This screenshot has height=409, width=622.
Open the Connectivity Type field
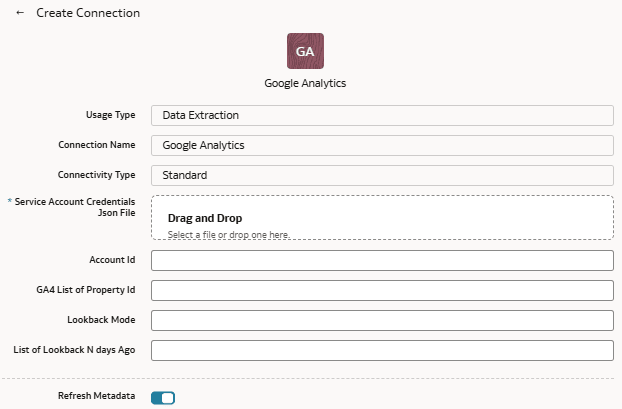click(382, 175)
